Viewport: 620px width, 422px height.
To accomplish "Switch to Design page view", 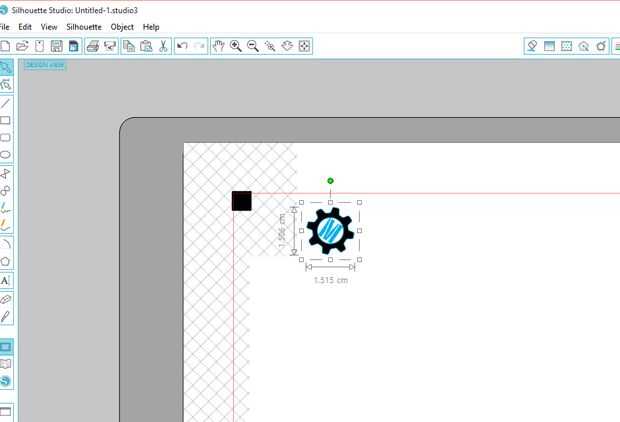I will (x=6, y=347).
